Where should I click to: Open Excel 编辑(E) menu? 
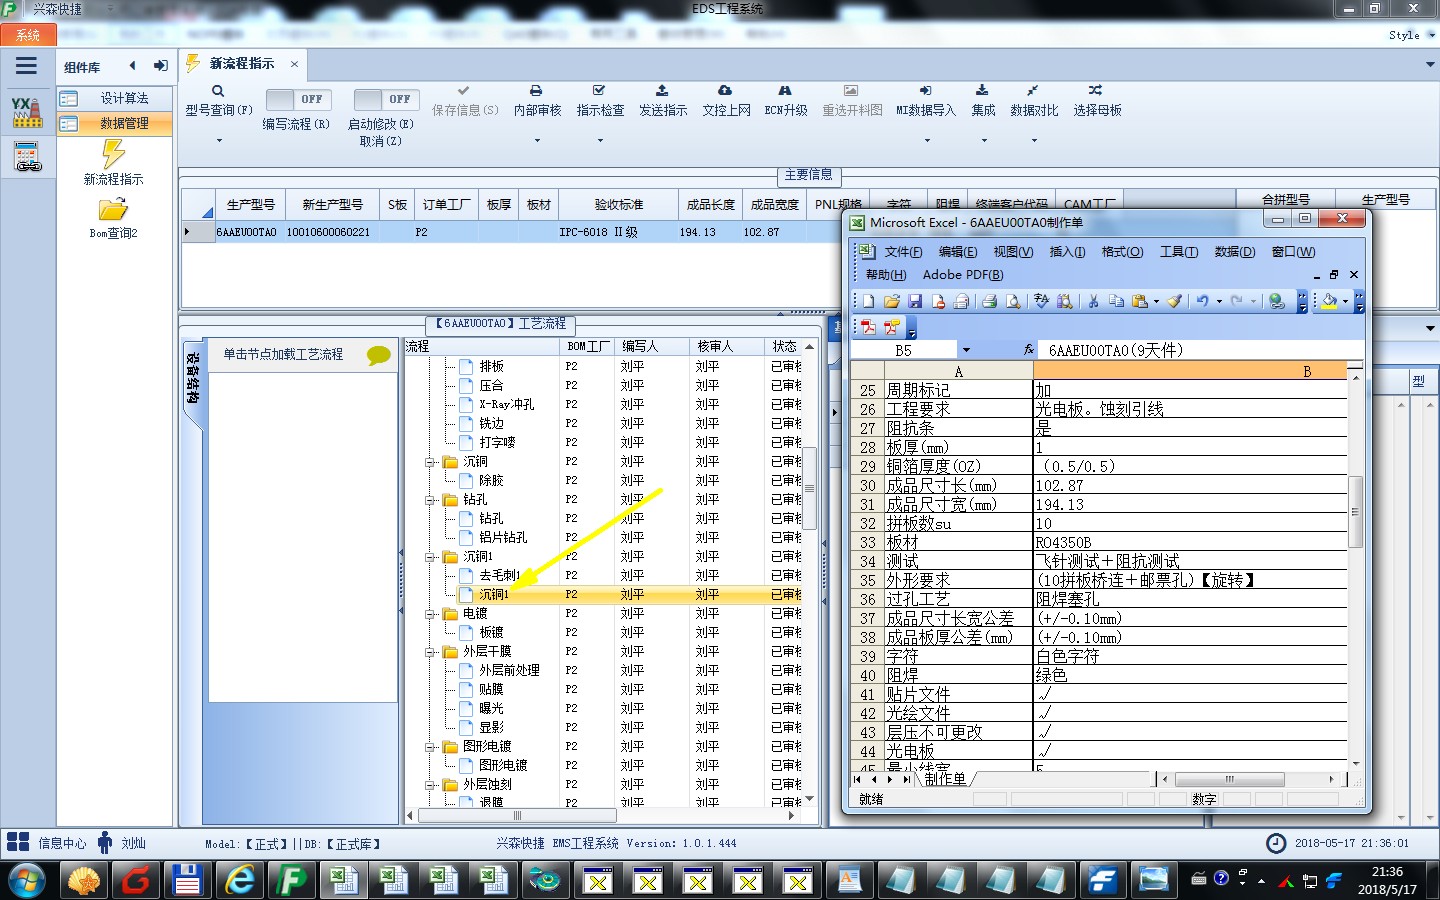(x=957, y=252)
